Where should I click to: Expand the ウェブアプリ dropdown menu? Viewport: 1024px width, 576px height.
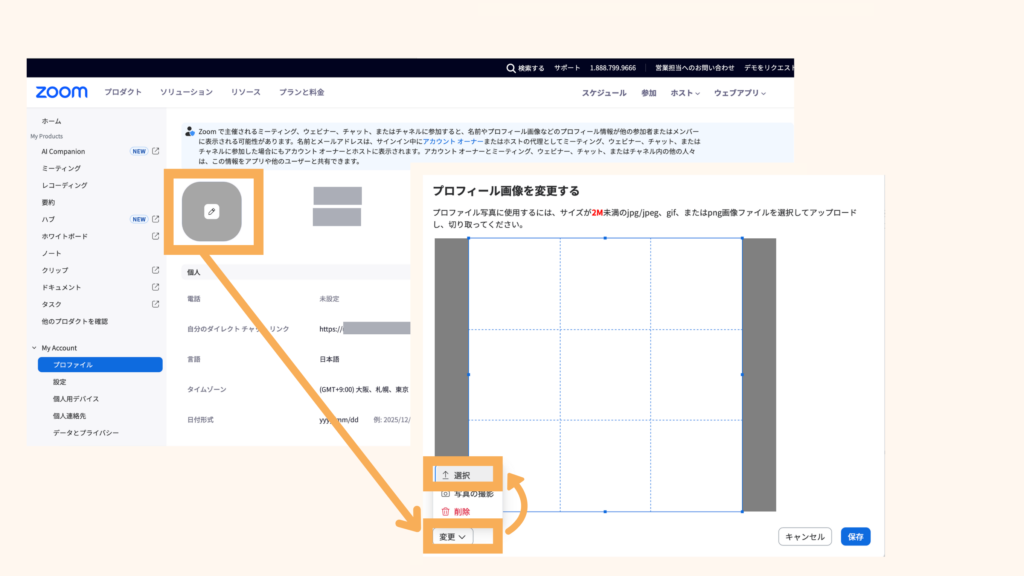point(740,93)
